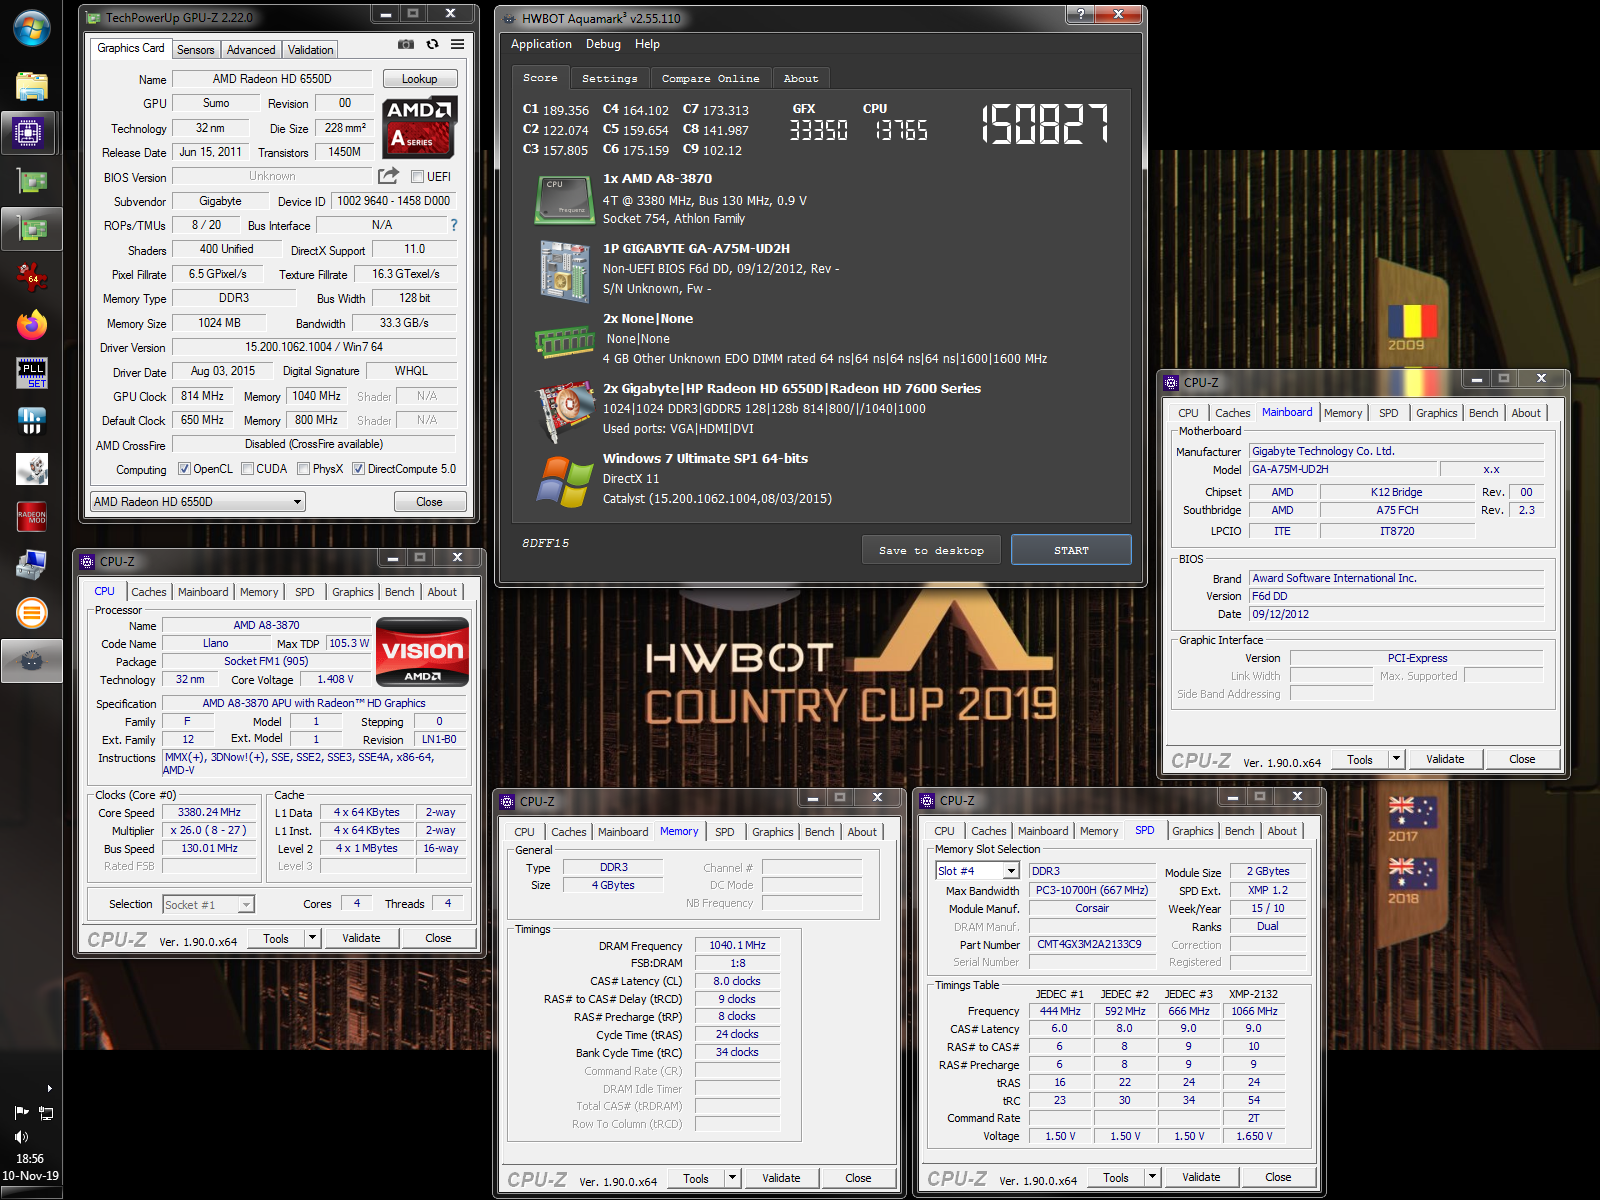The image size is (1600, 1200).
Task: Click the Windows logo icon in Aquamark
Action: 565,481
